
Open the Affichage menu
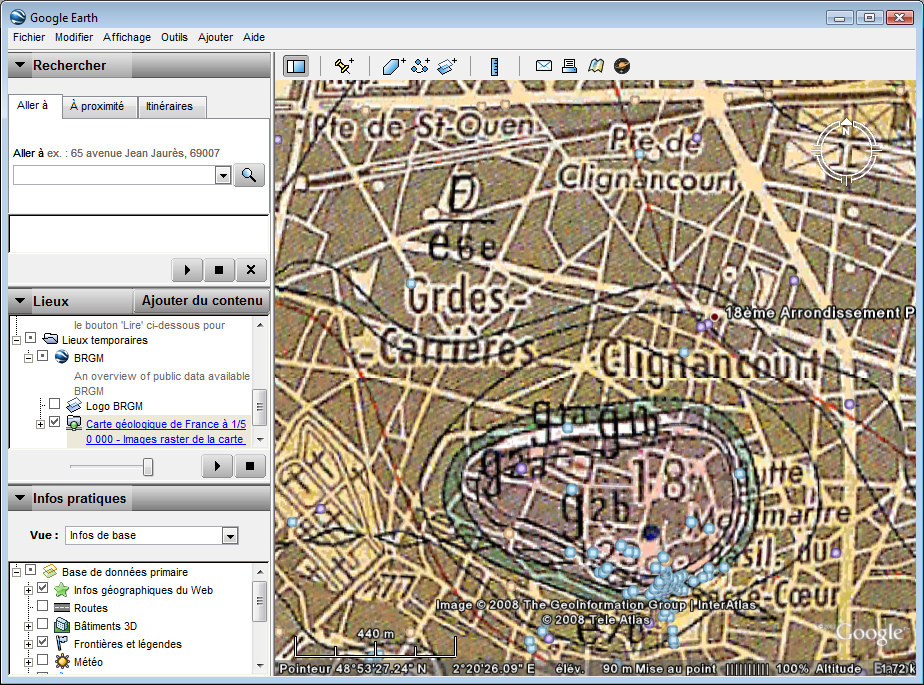127,37
